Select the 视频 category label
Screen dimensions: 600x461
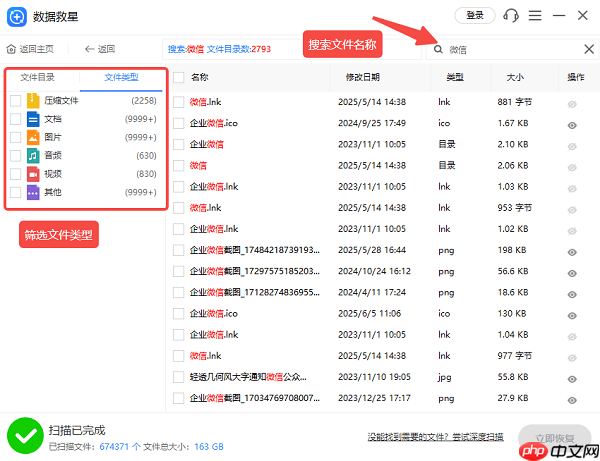coord(53,174)
